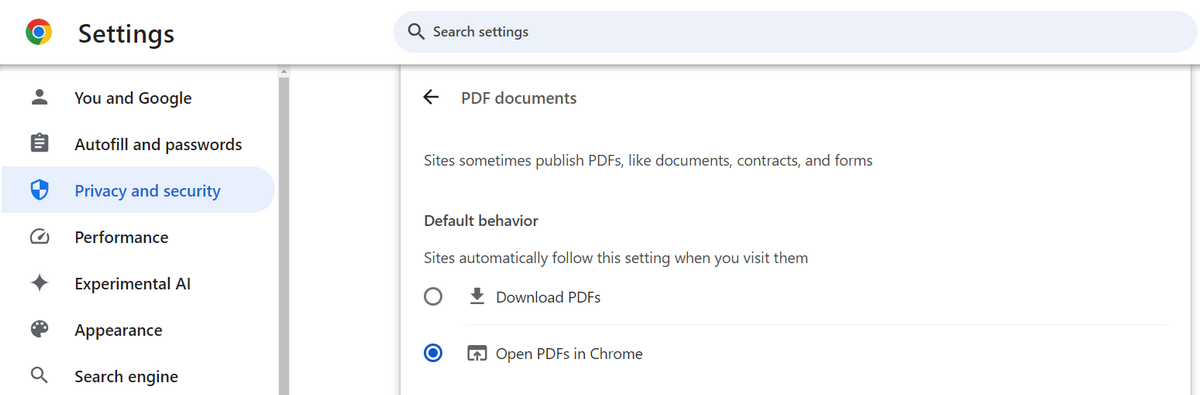The width and height of the screenshot is (1200, 395).
Task: Go back using the arrow beside PDF documents
Action: tap(431, 97)
